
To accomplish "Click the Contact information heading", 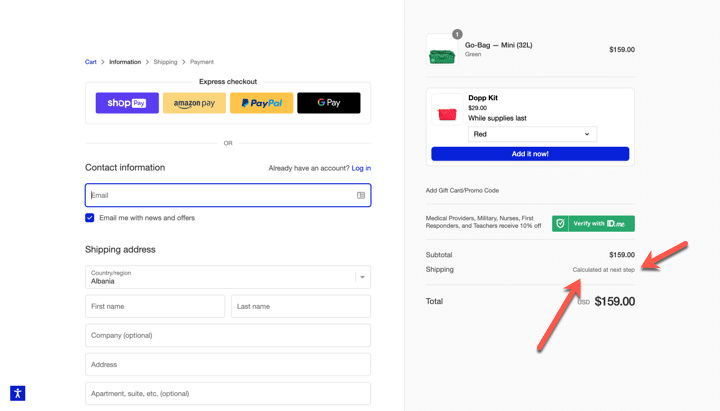I will pos(125,168).
